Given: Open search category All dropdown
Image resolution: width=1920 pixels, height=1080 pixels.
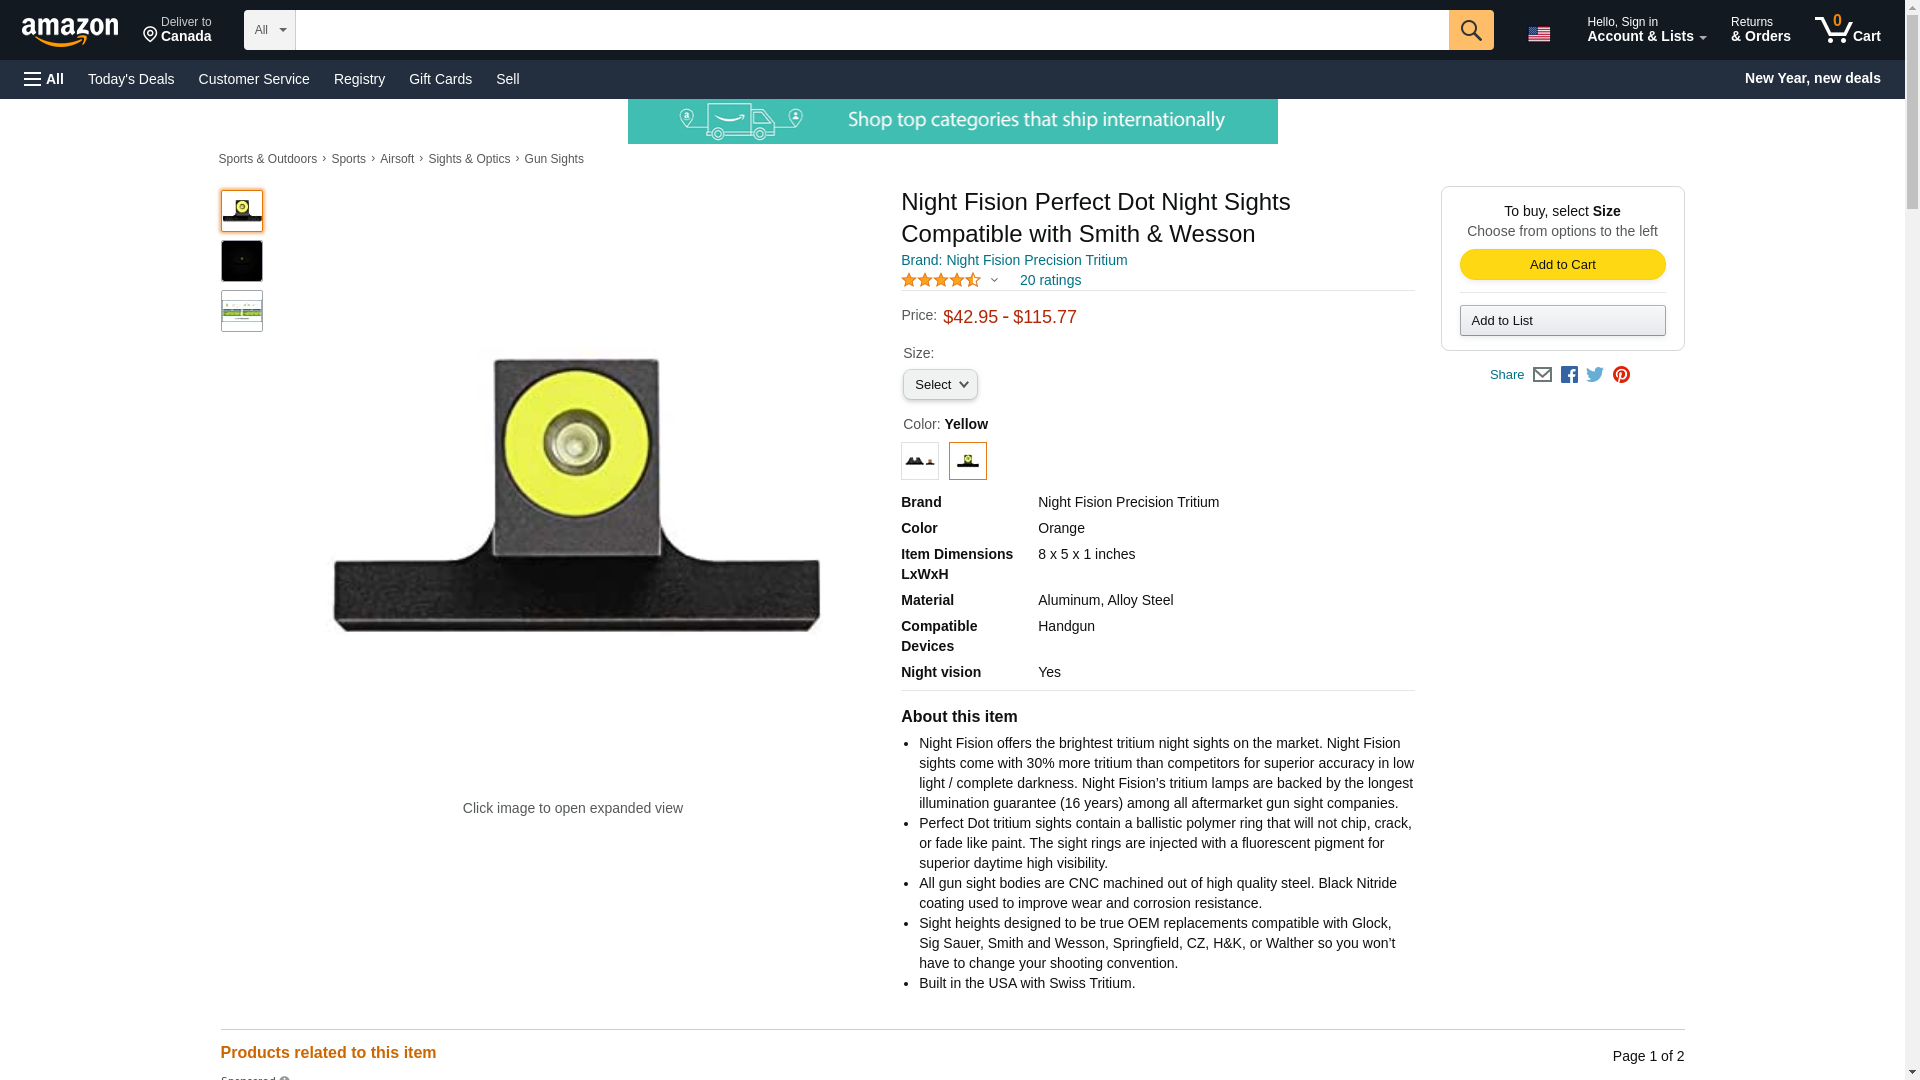Looking at the screenshot, I should coord(269,30).
